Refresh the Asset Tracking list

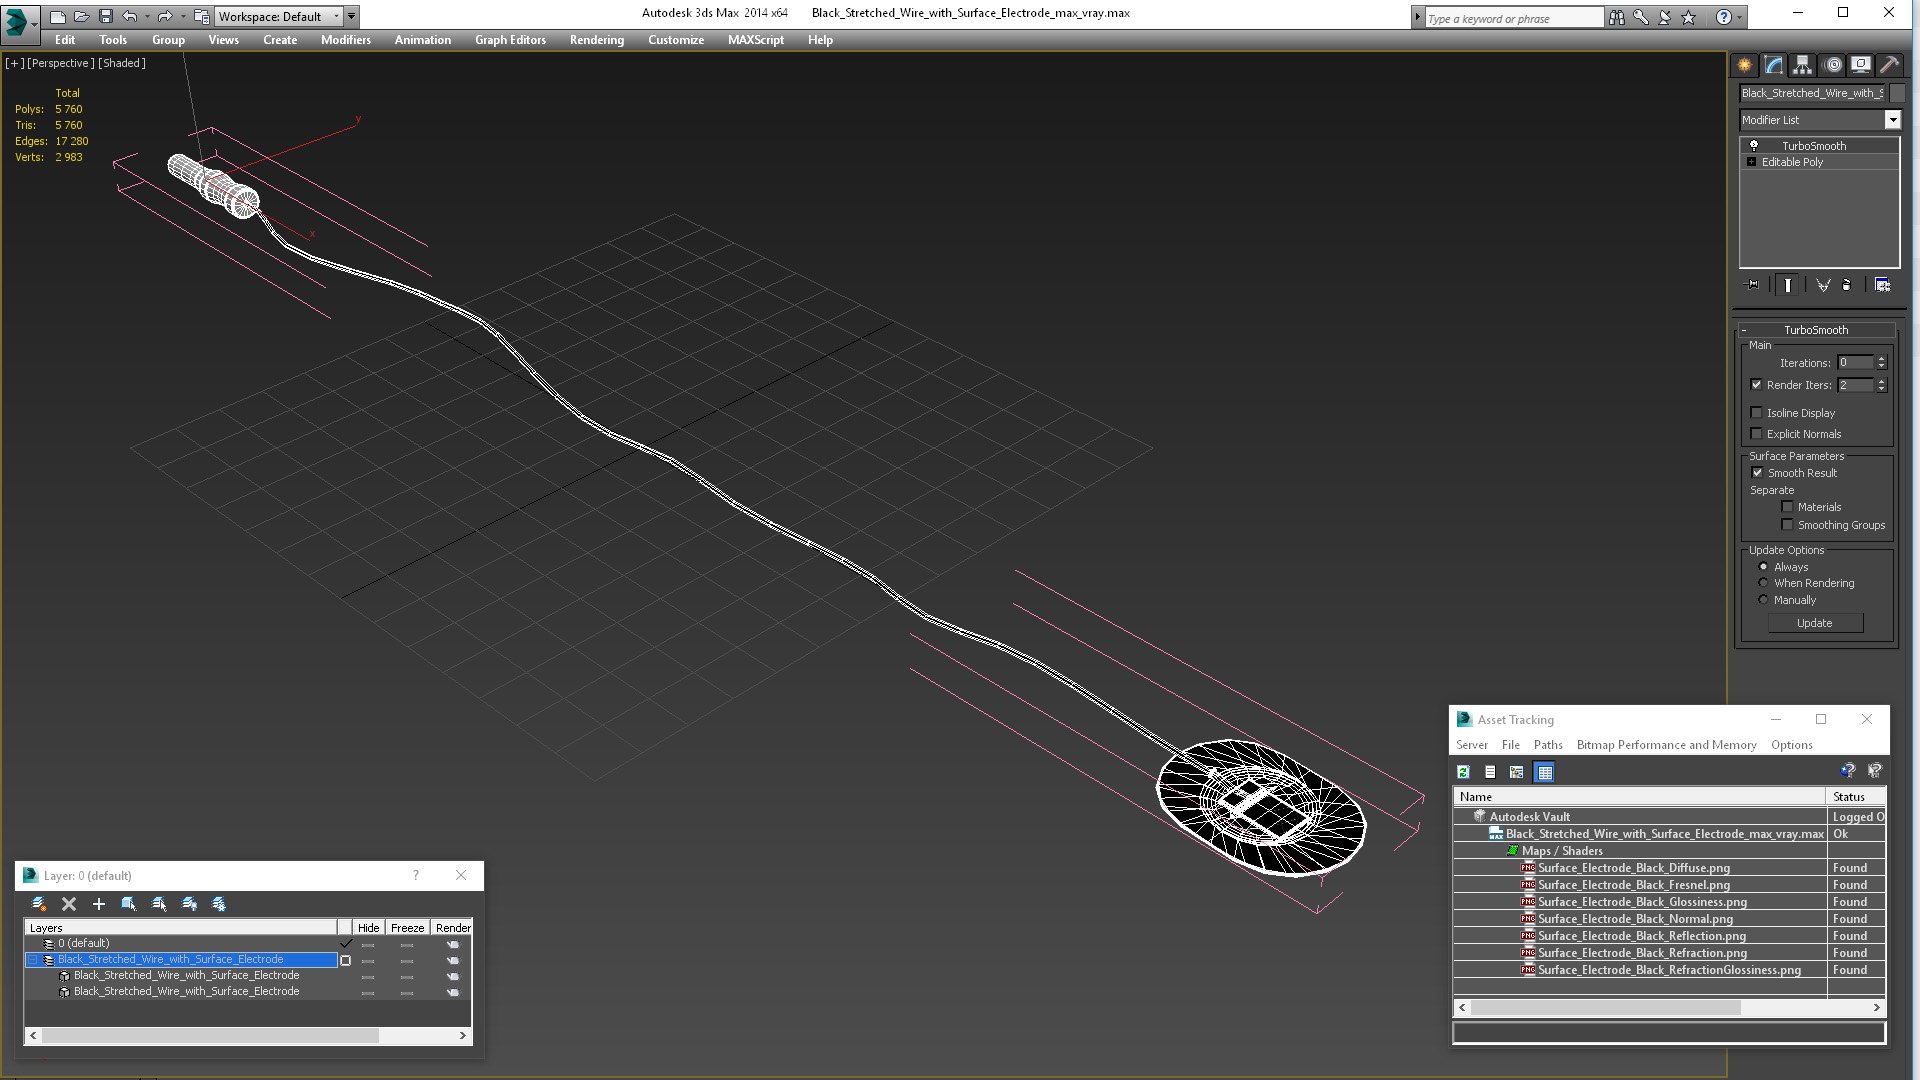point(1463,772)
